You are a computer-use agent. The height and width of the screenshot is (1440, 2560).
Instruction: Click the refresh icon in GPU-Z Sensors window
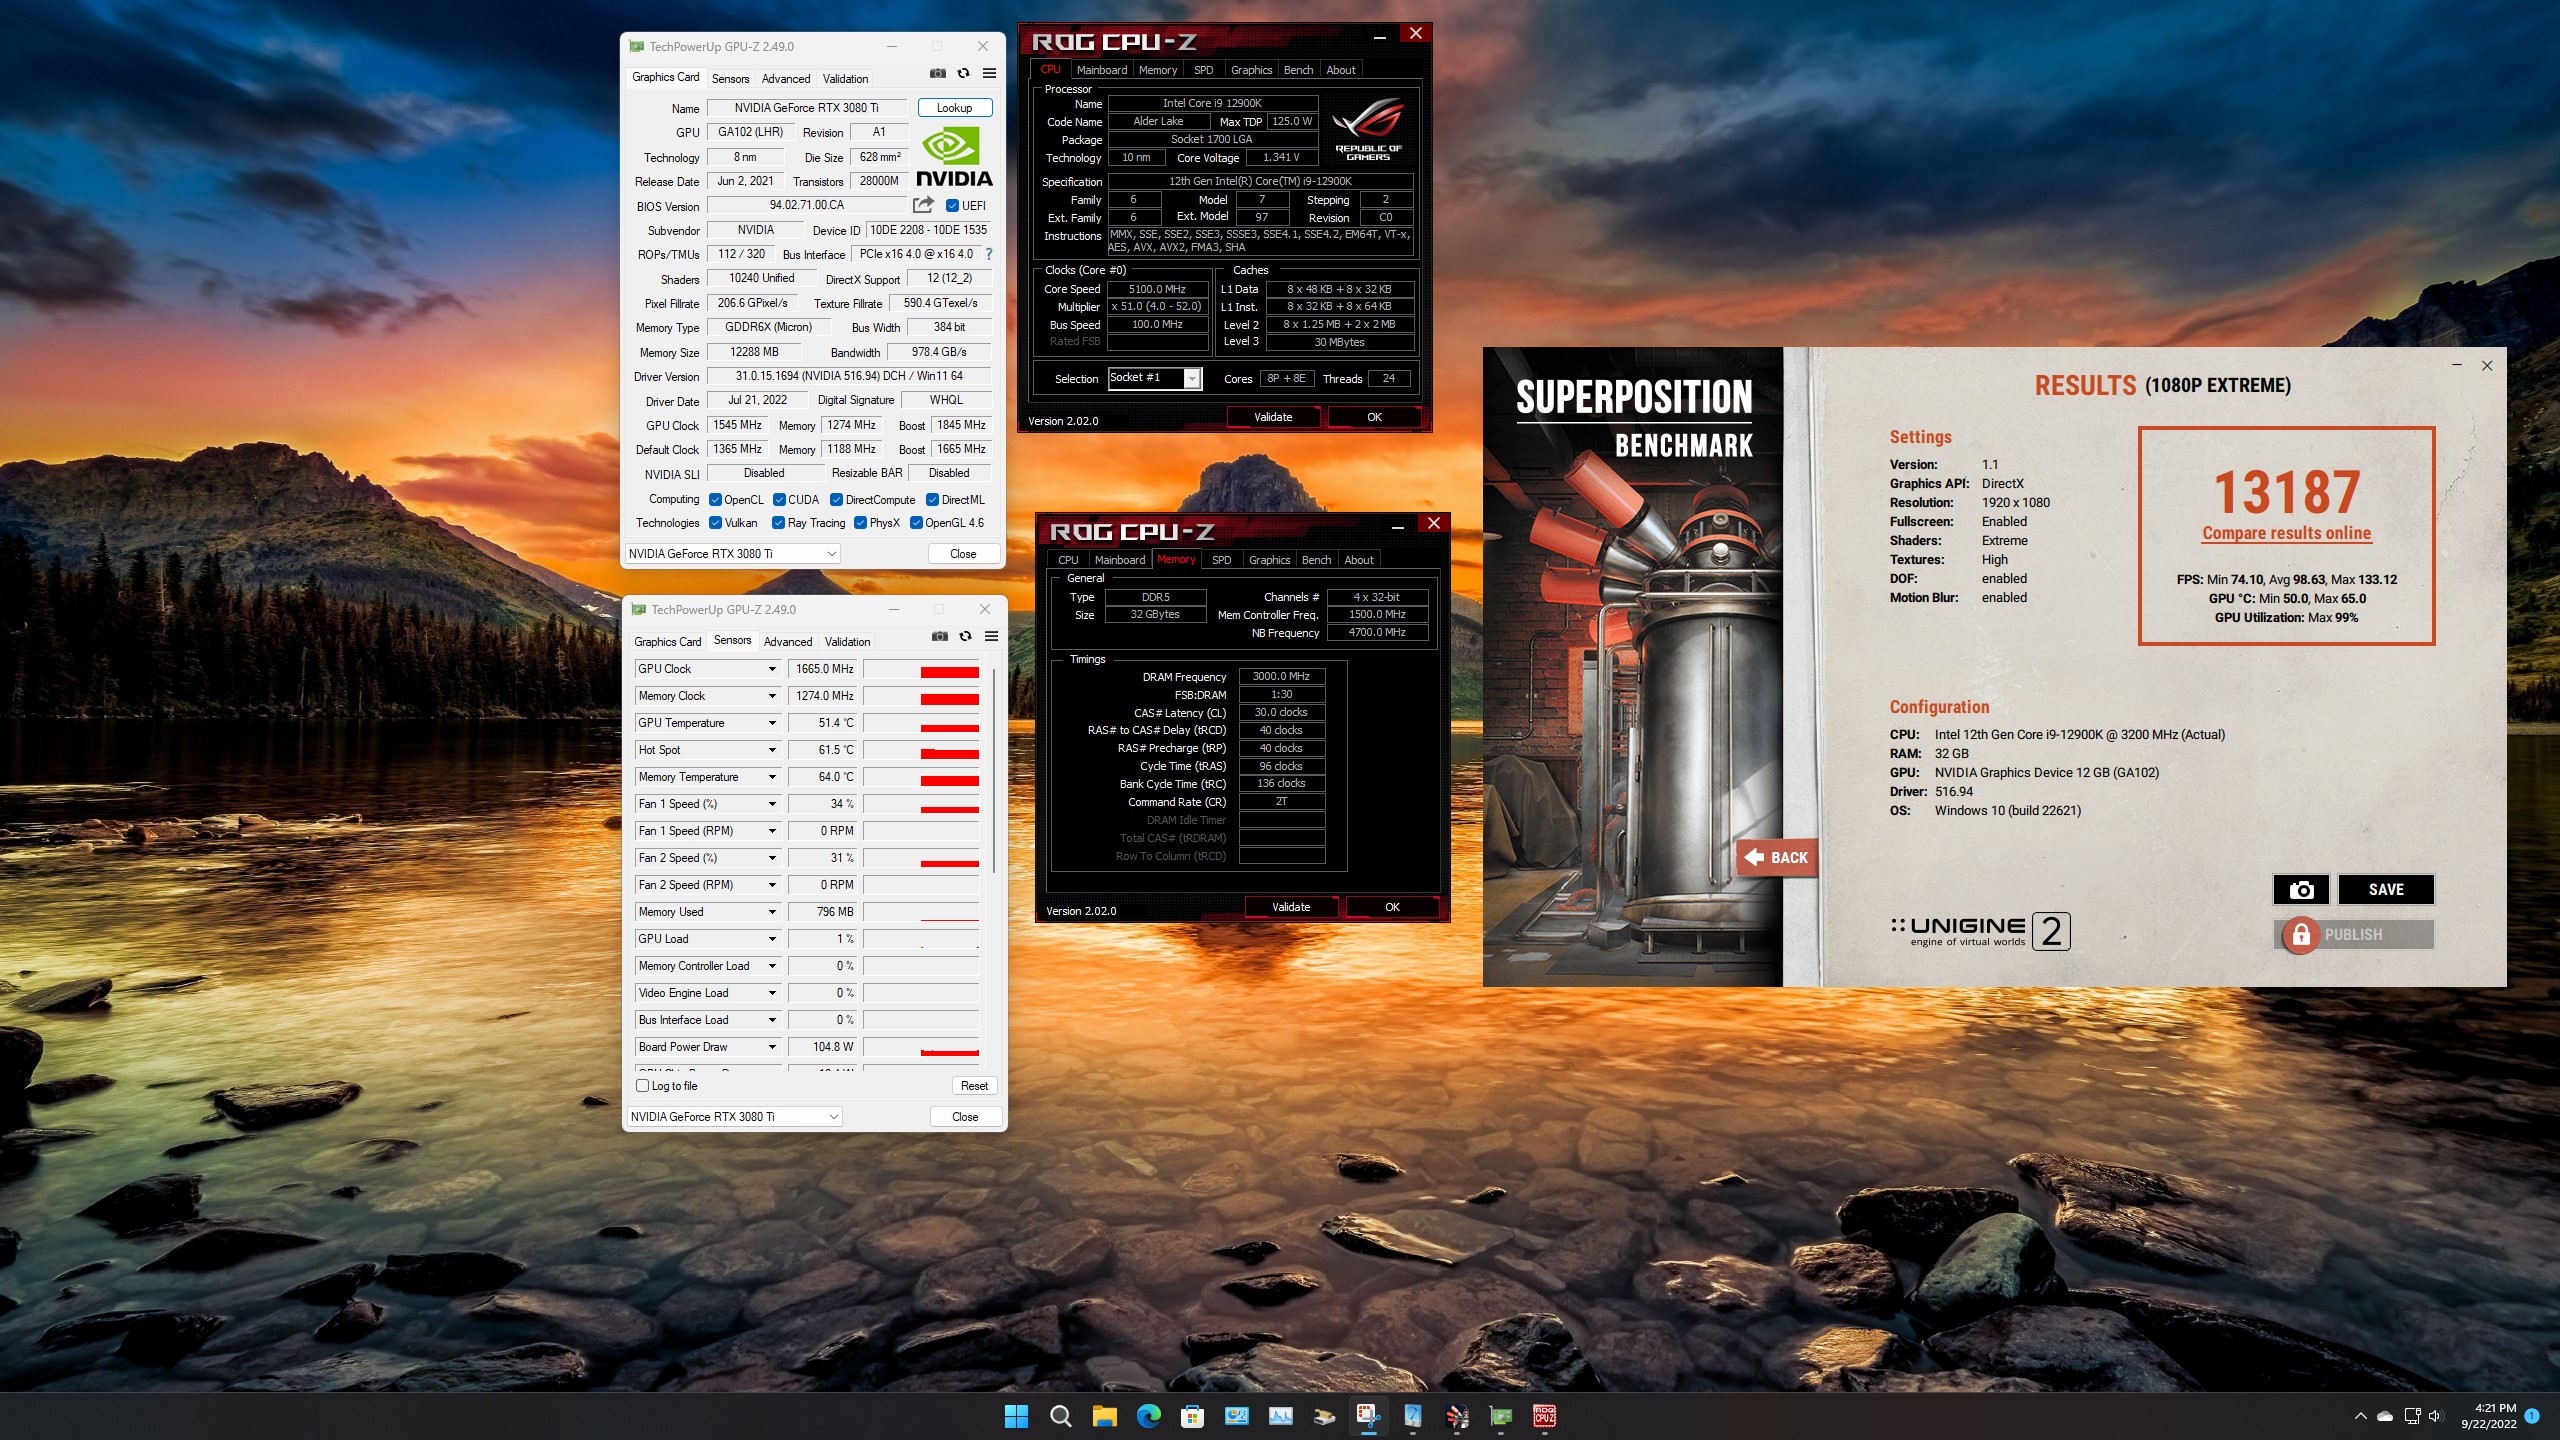(965, 636)
